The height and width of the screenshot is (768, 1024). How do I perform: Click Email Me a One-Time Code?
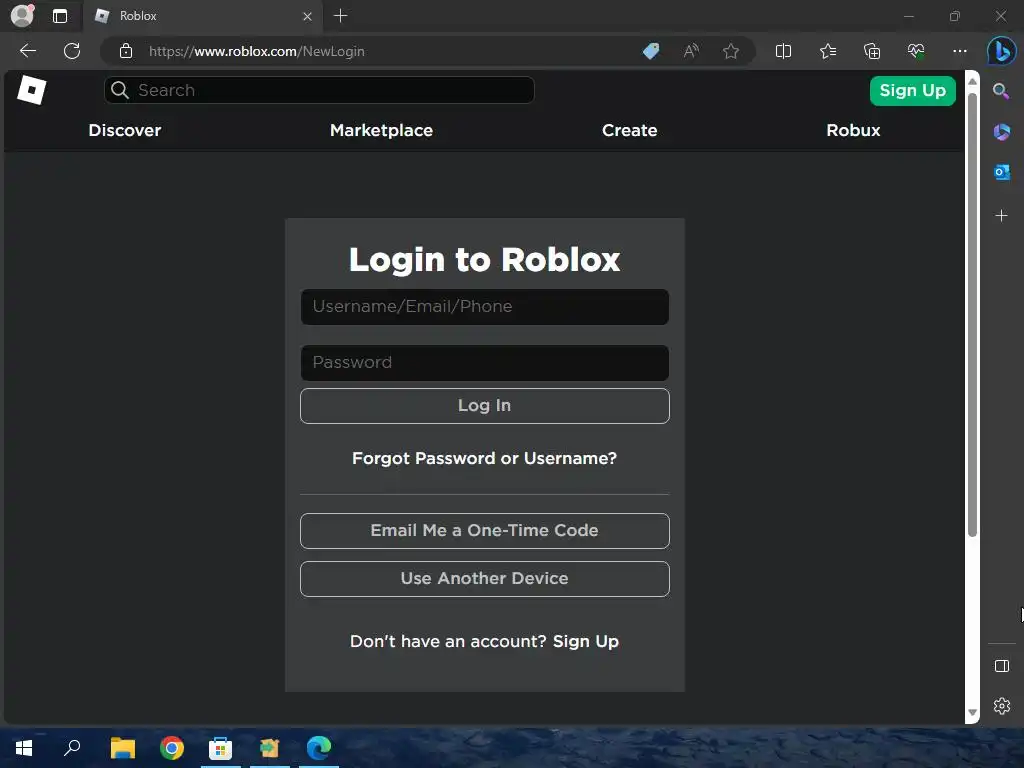tap(485, 530)
